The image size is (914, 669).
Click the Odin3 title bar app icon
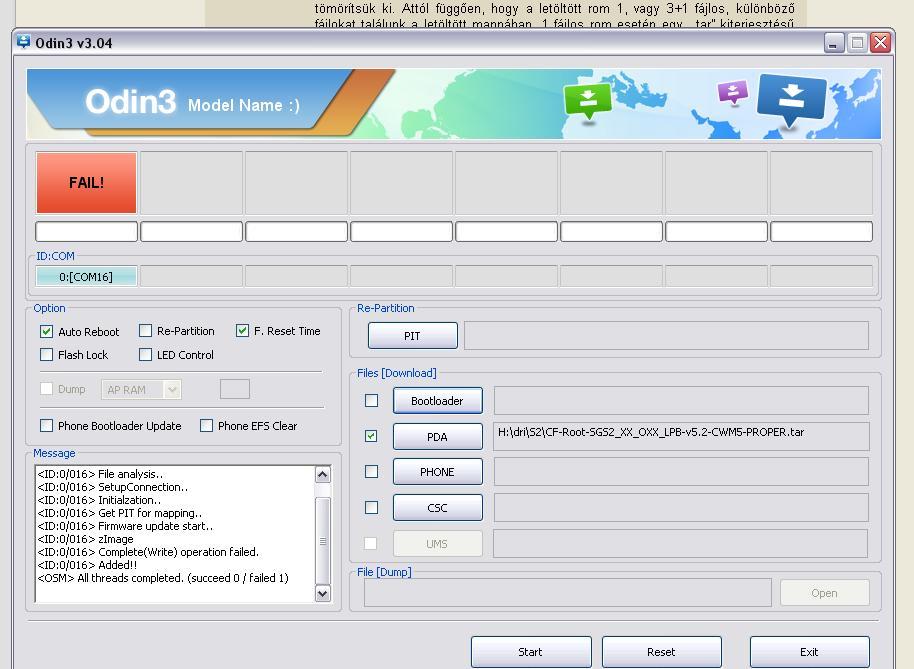pyautogui.click(x=23, y=43)
